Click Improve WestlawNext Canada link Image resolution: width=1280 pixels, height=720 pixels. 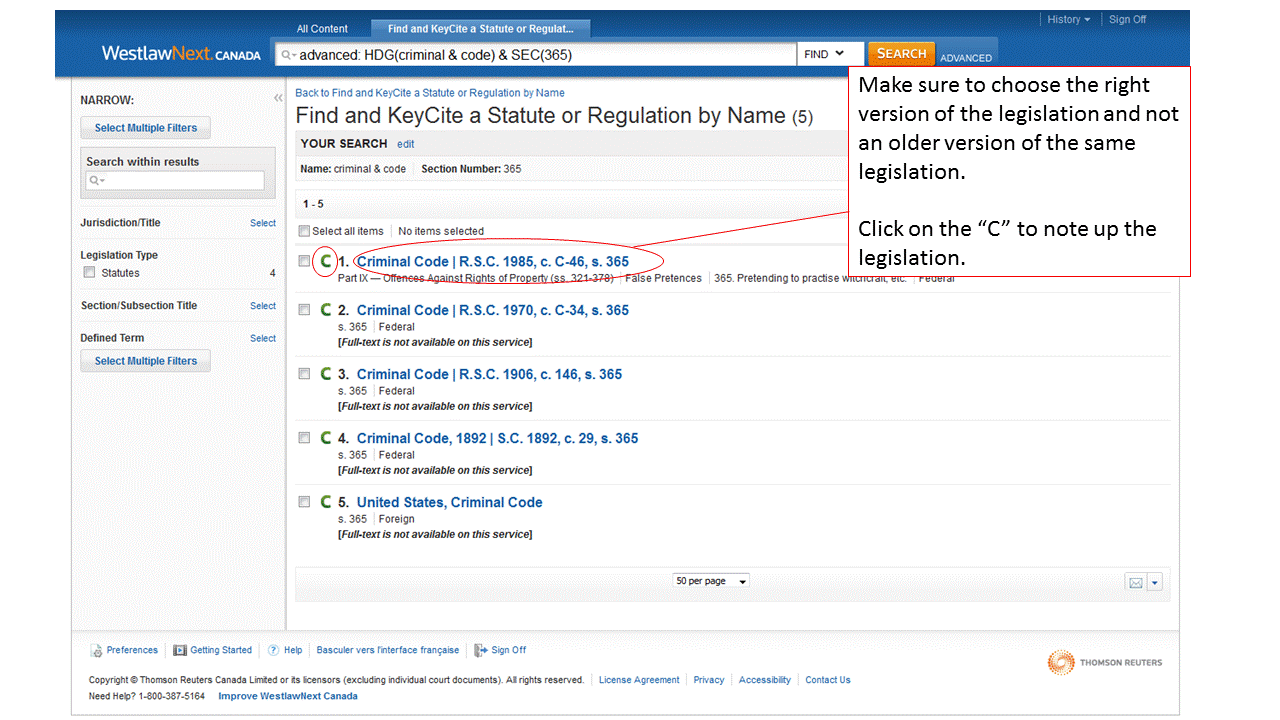(x=288, y=696)
